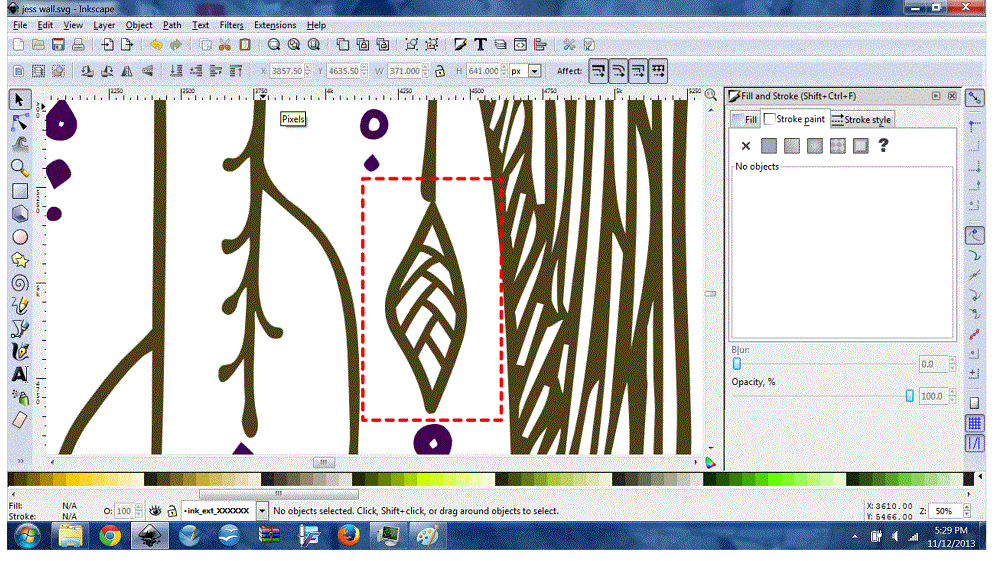Toggle affect rounded corners scaling button
Image resolution: width=1000 pixels, height=561 pixels.
coord(618,71)
